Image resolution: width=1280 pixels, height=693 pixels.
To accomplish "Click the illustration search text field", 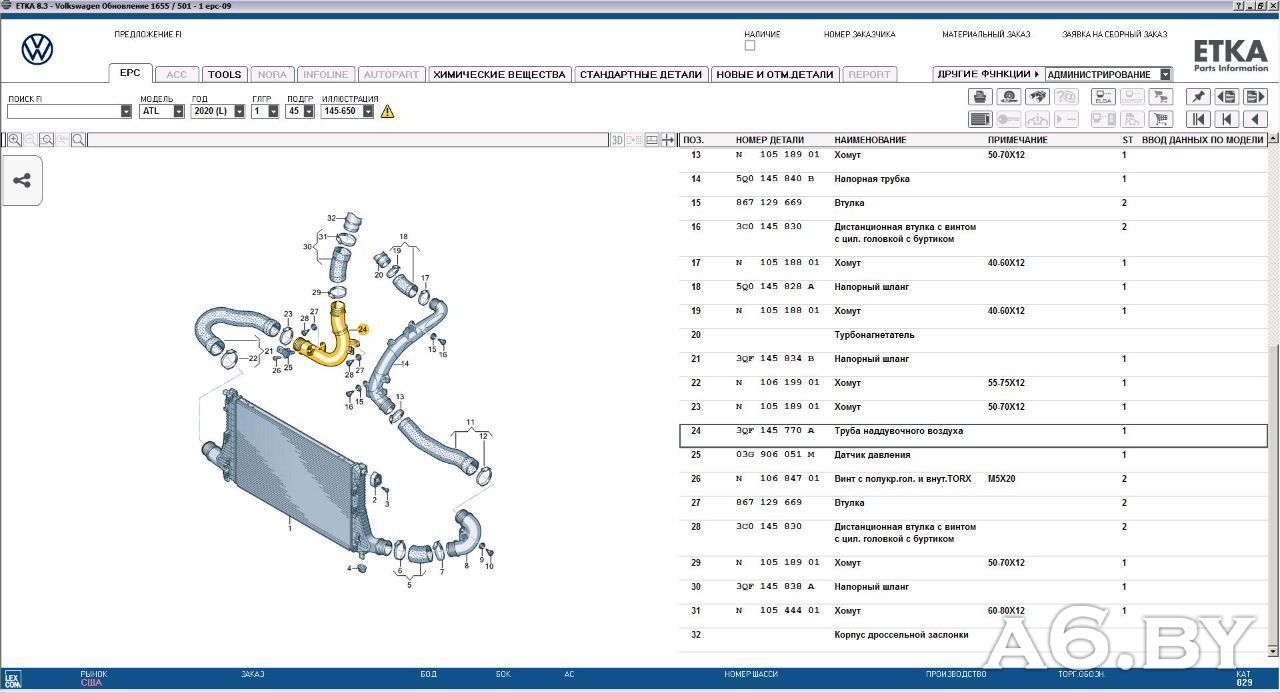I will click(348, 140).
